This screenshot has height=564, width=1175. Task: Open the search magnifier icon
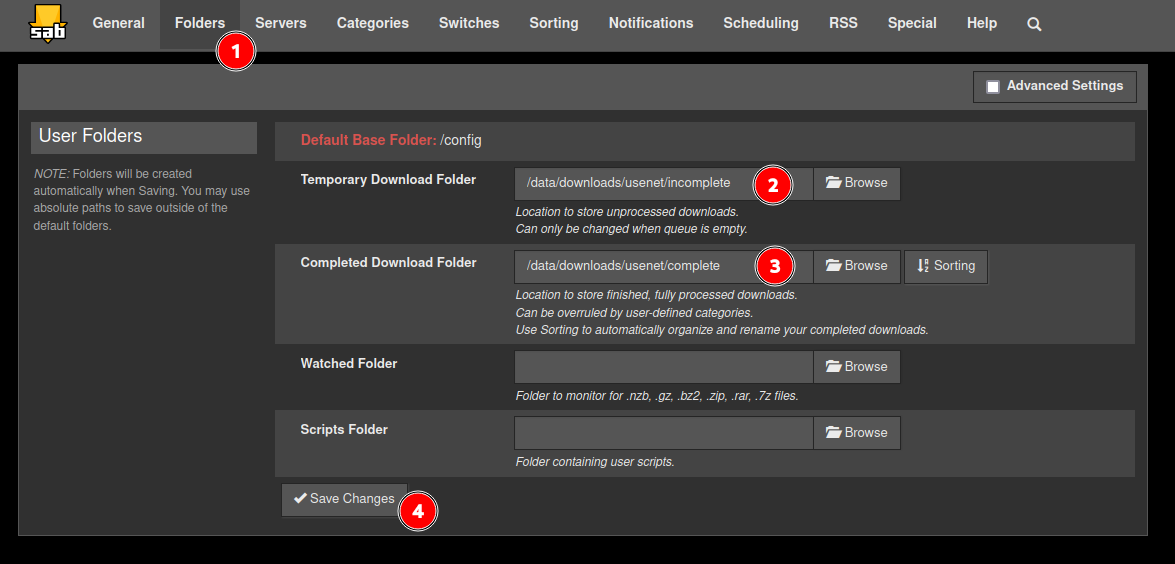pyautogui.click(x=1034, y=24)
